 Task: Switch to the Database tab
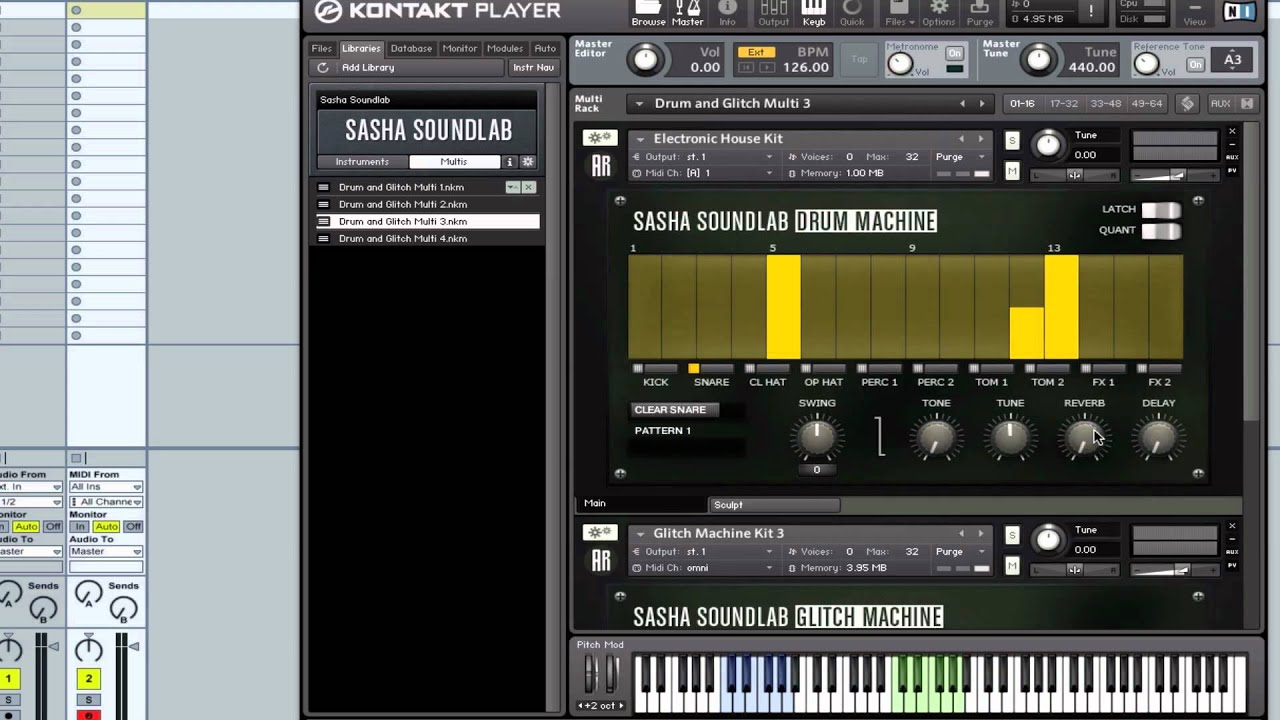[411, 48]
